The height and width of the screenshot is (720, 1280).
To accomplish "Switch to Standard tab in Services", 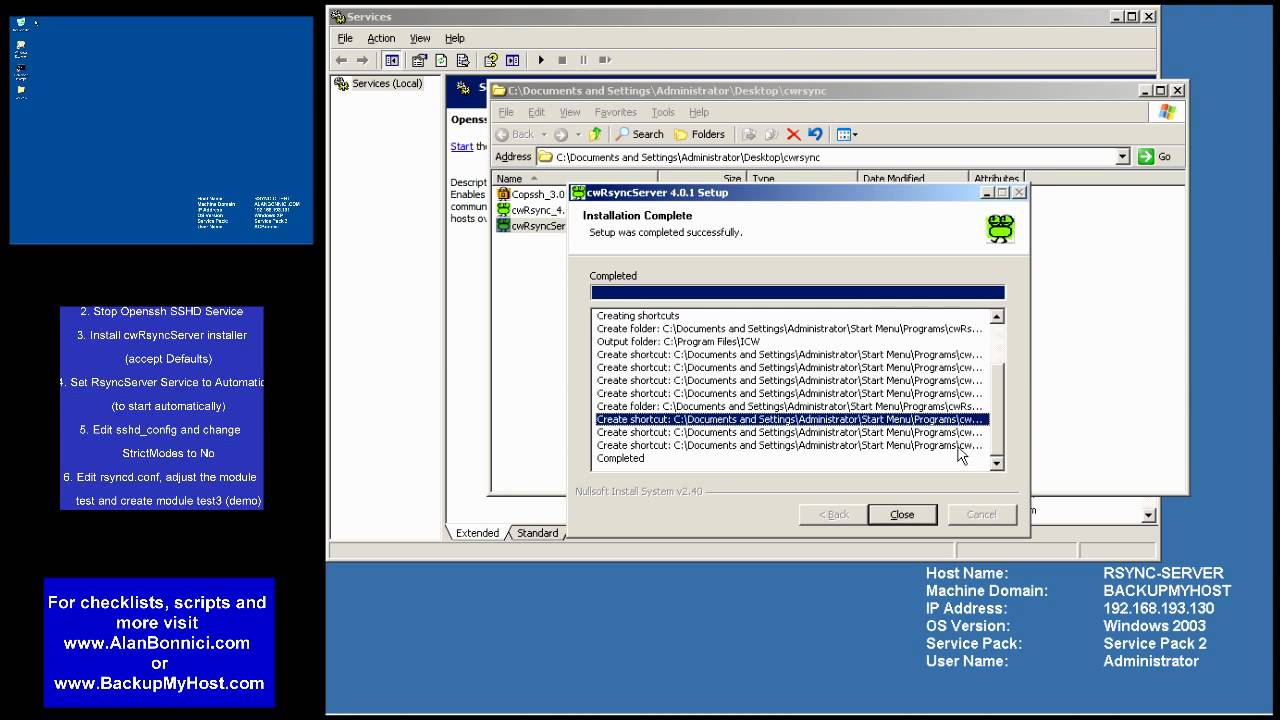I will pos(537,533).
